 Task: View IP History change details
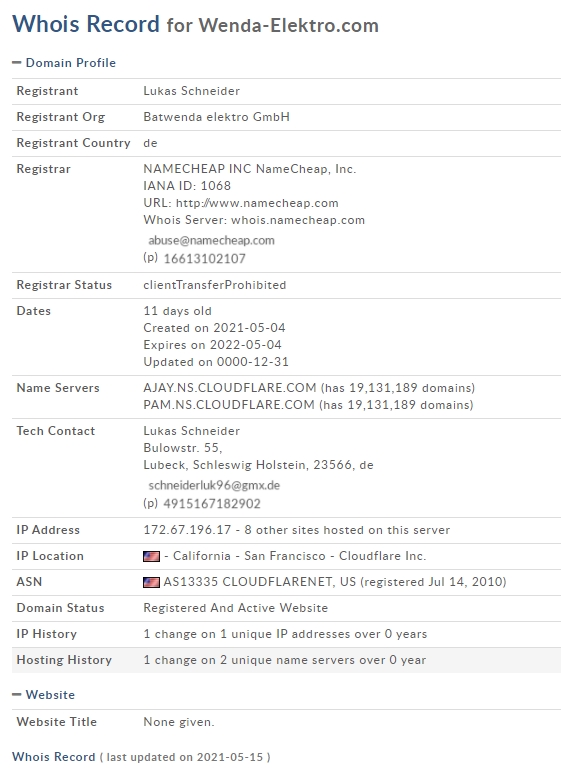pyautogui.click(x=285, y=634)
